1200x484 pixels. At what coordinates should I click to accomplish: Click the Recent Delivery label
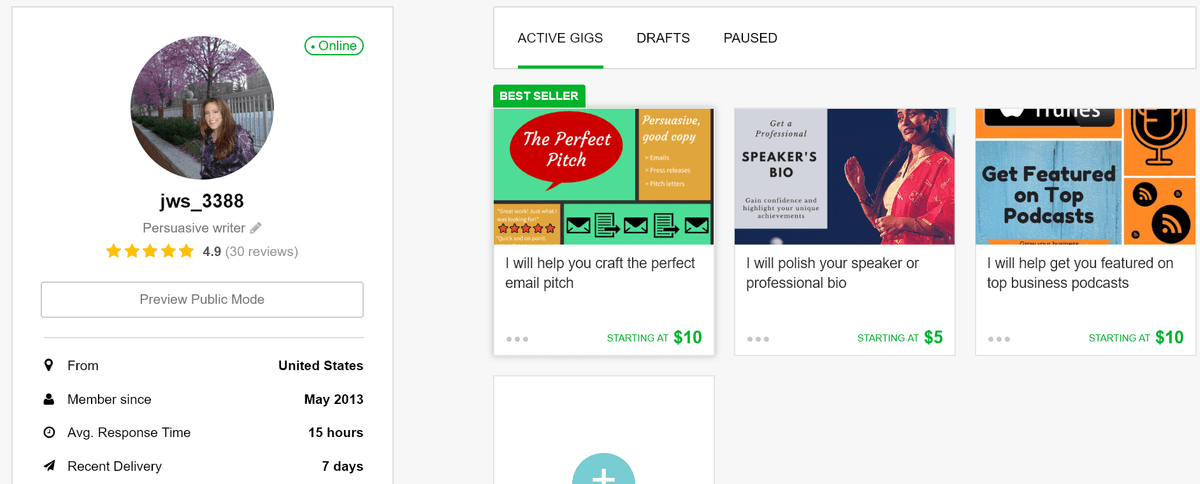pos(114,466)
